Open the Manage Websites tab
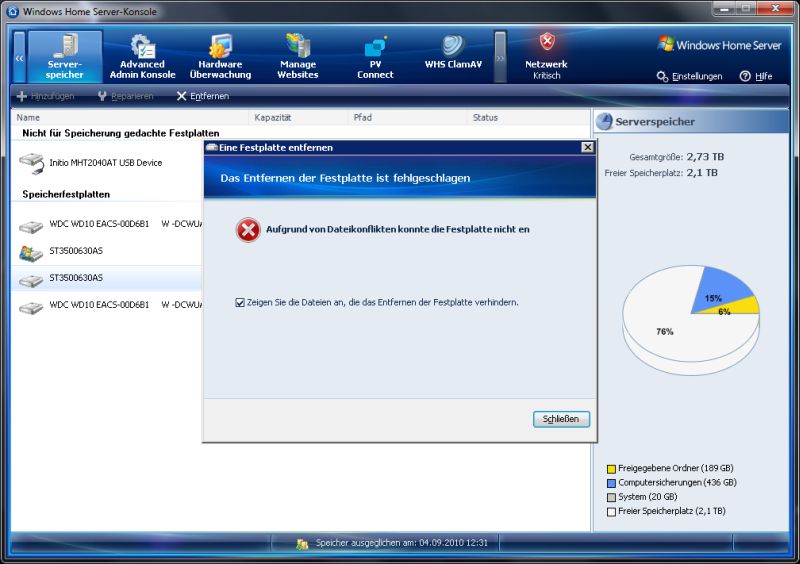The height and width of the screenshot is (564, 800). tap(298, 56)
